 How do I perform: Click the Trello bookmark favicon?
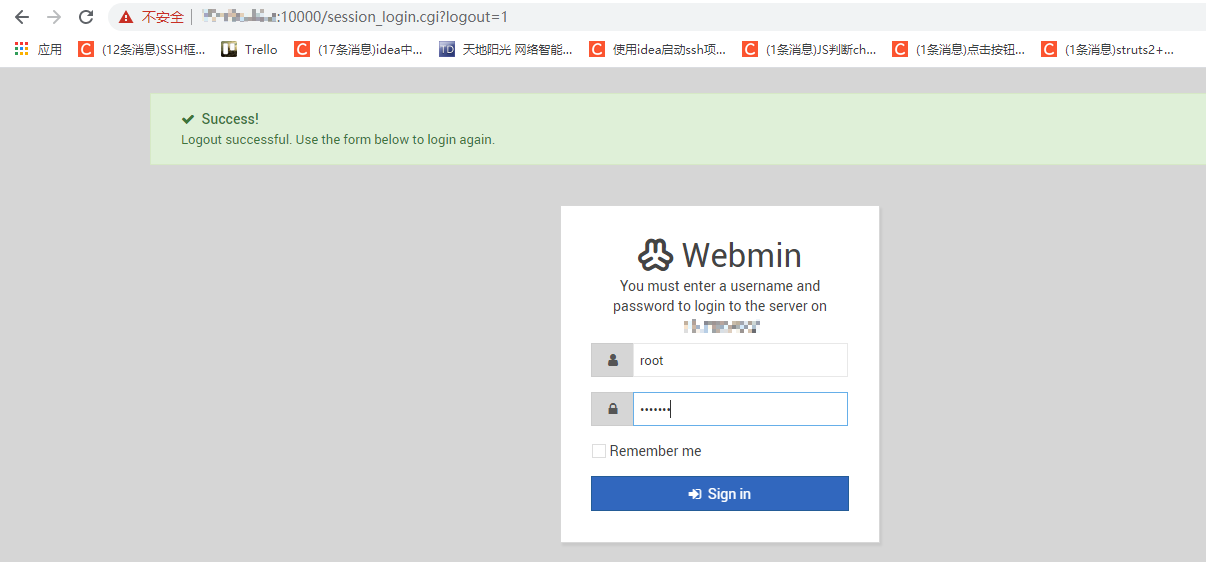229,49
